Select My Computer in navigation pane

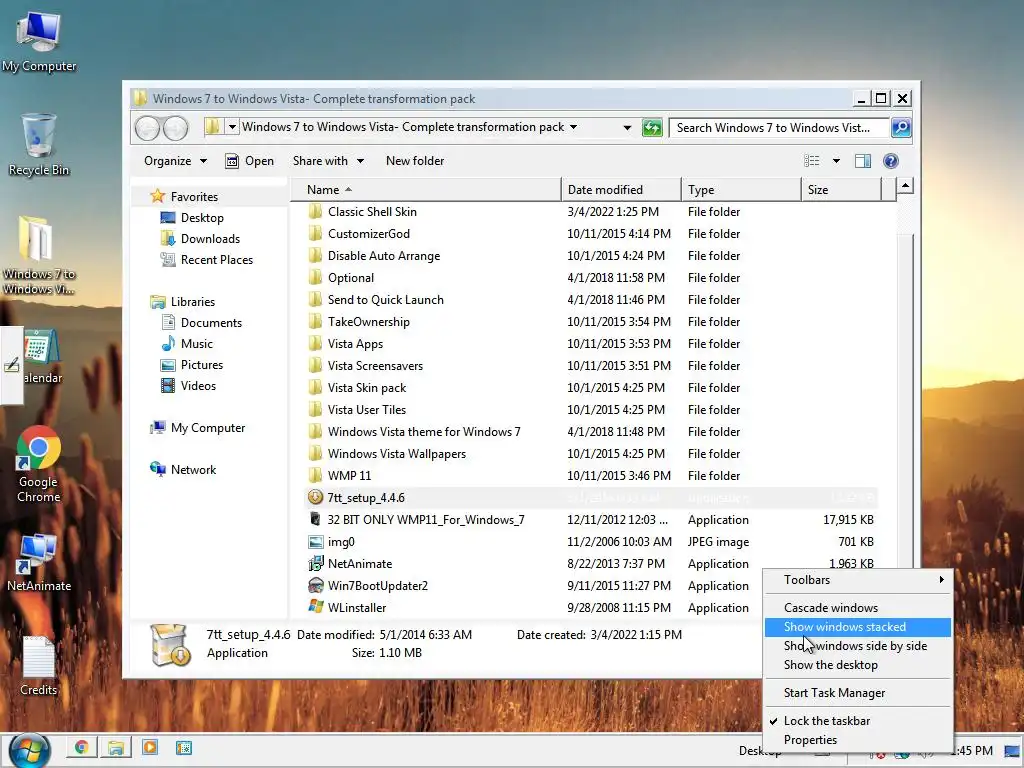coord(208,428)
